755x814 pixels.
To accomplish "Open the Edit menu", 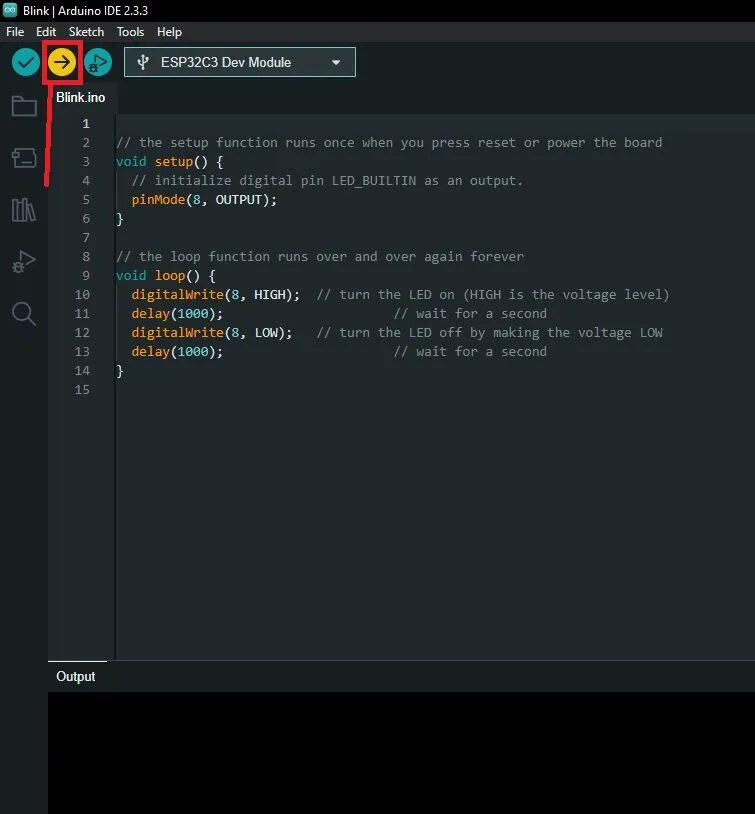I will pos(46,32).
